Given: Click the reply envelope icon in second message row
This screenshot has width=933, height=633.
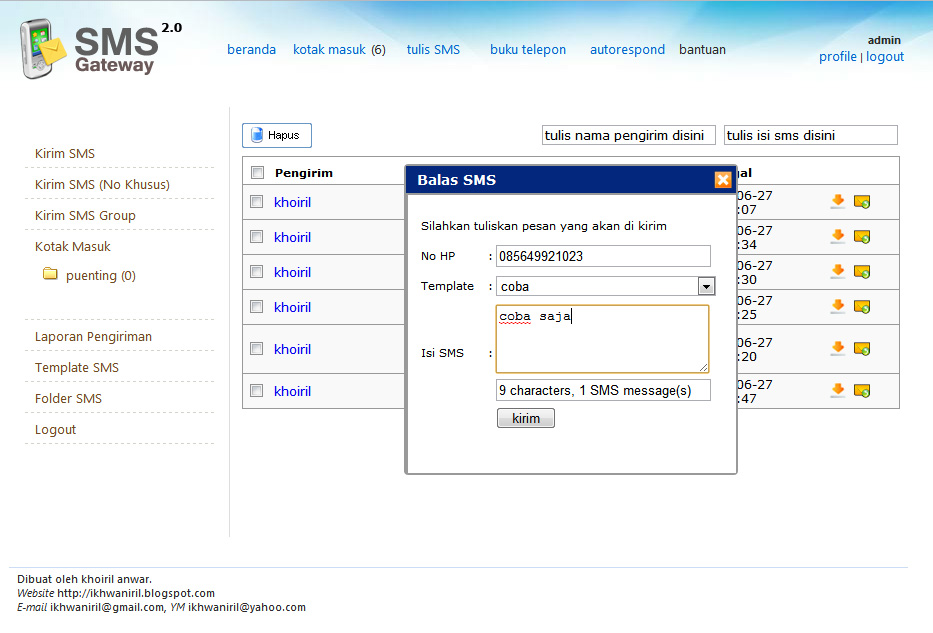Looking at the screenshot, I should 861,237.
